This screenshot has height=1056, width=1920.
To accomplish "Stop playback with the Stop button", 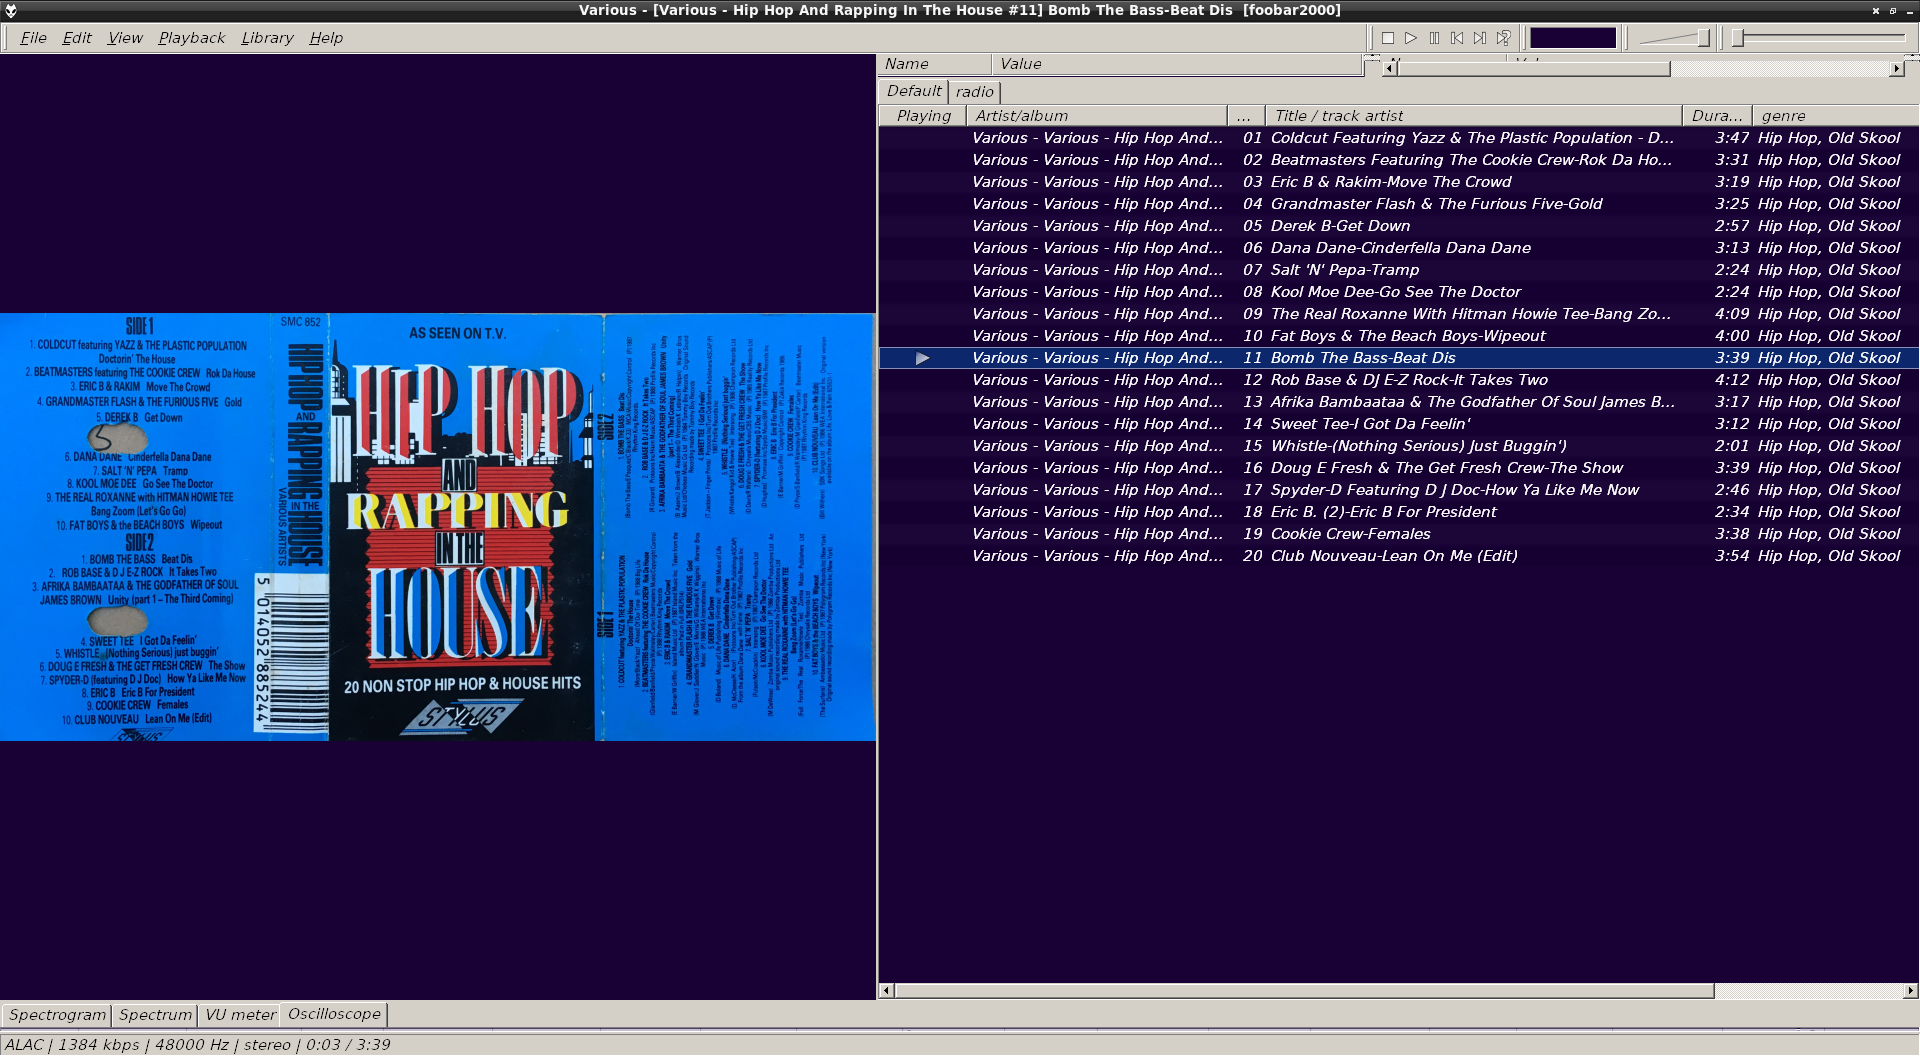I will [x=1388, y=38].
